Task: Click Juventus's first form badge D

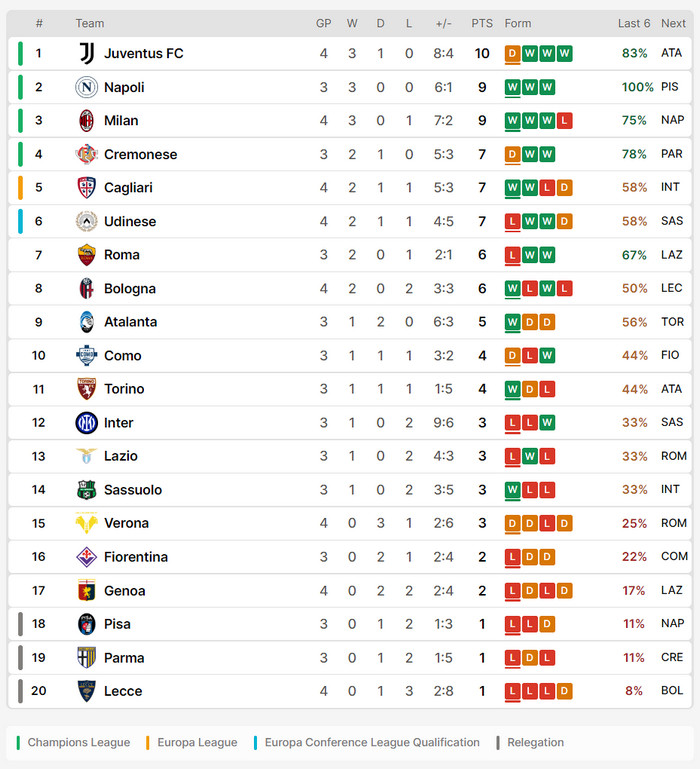Action: point(513,54)
